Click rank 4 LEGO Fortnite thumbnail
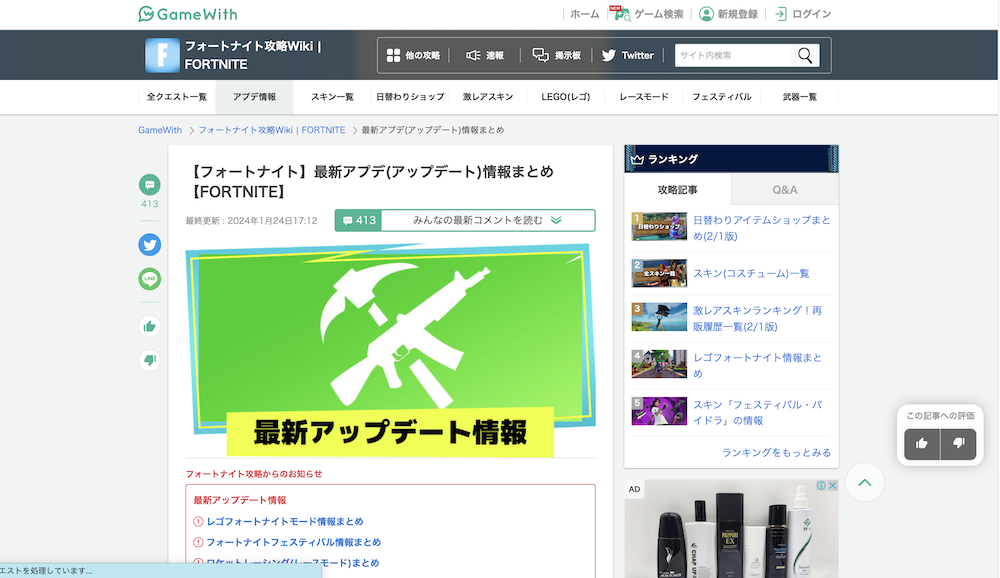 pyautogui.click(x=659, y=364)
